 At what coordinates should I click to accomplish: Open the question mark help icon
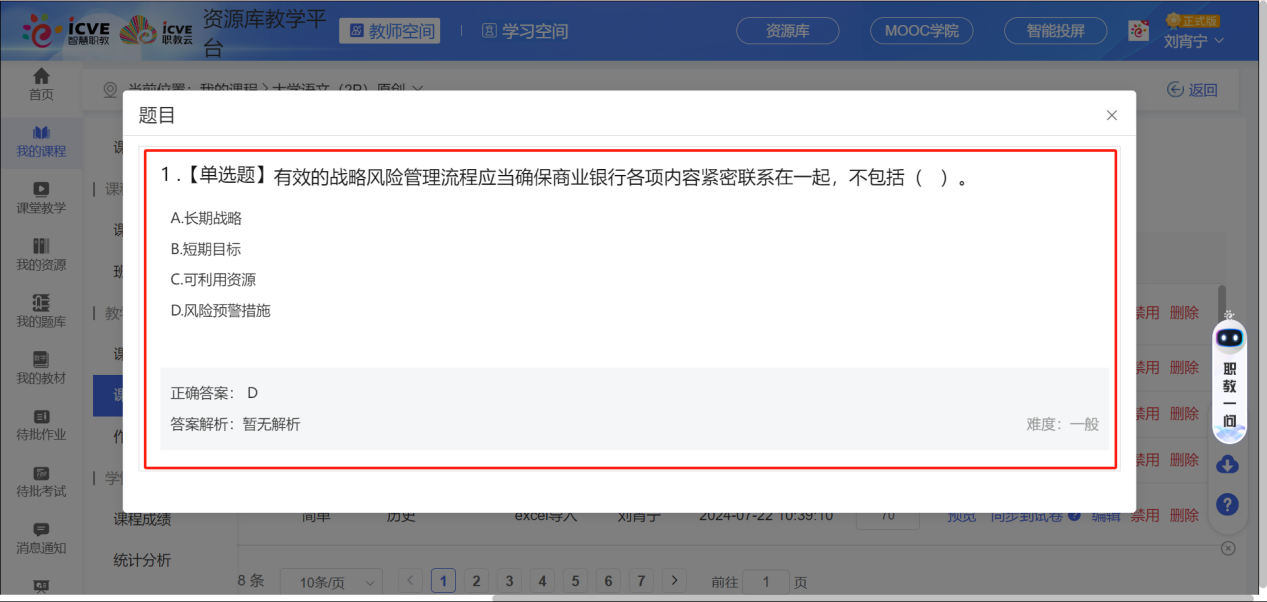[1228, 505]
